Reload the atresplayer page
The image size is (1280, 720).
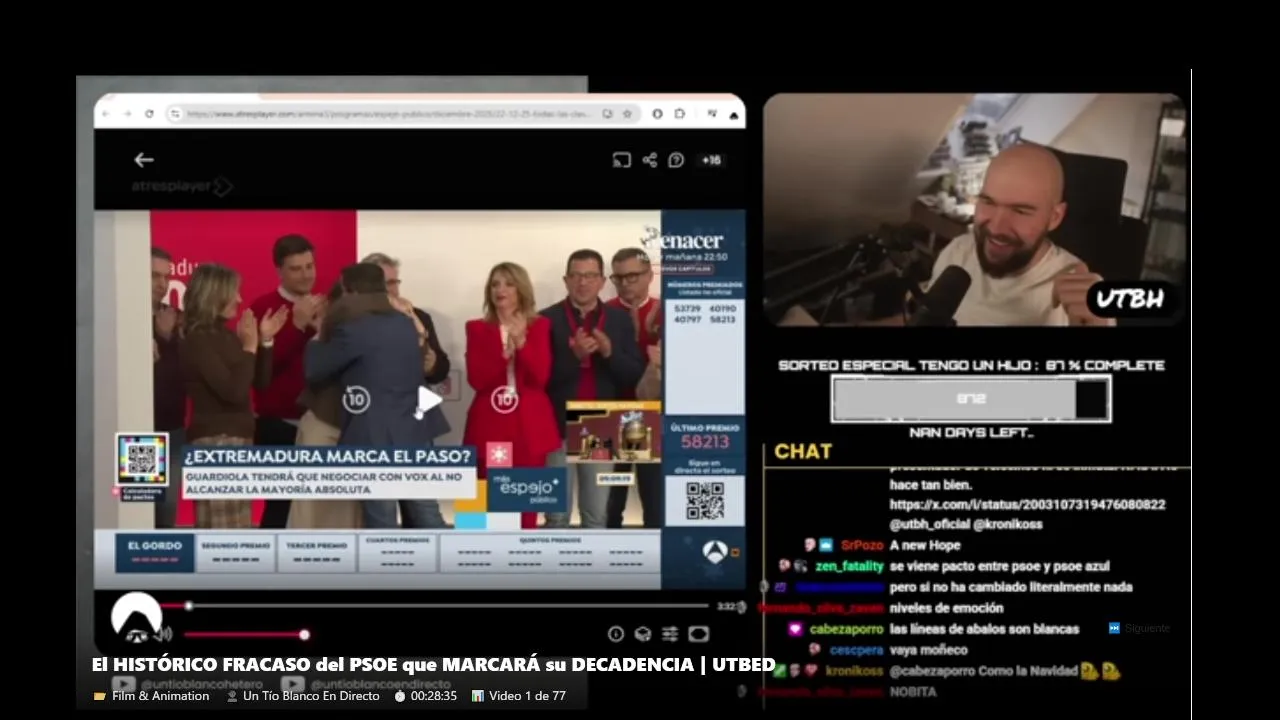tap(149, 114)
